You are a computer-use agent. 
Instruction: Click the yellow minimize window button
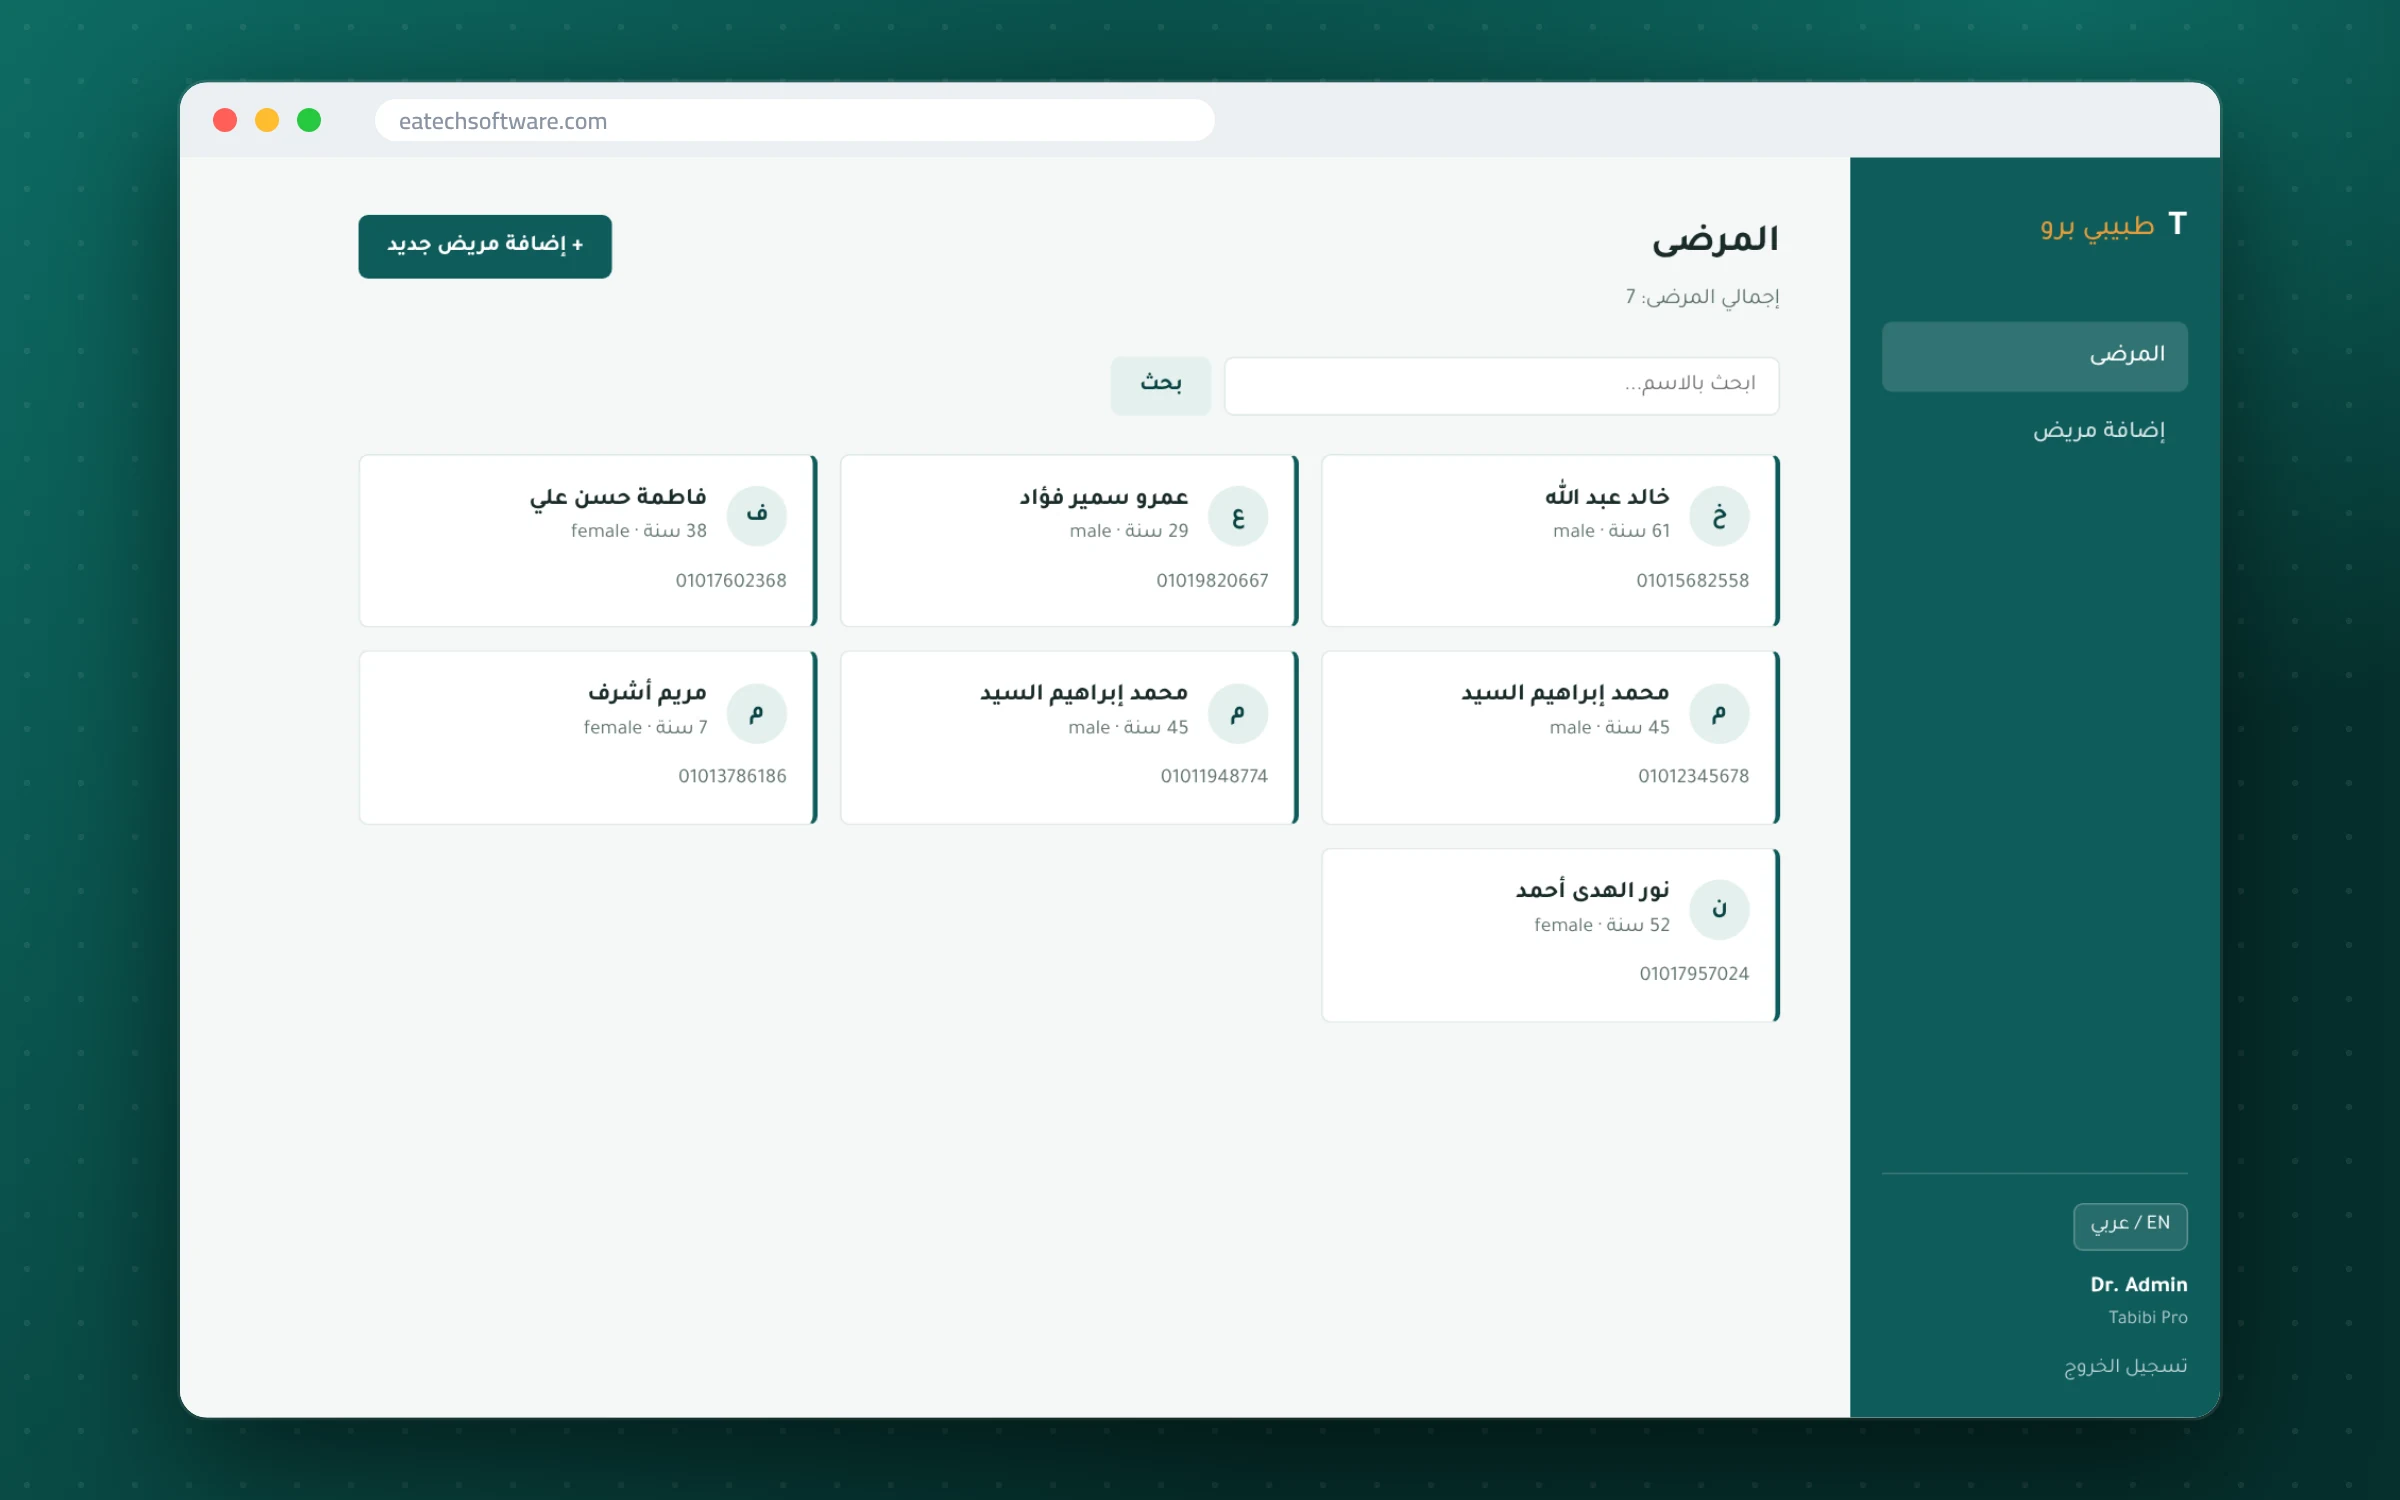tap(267, 120)
